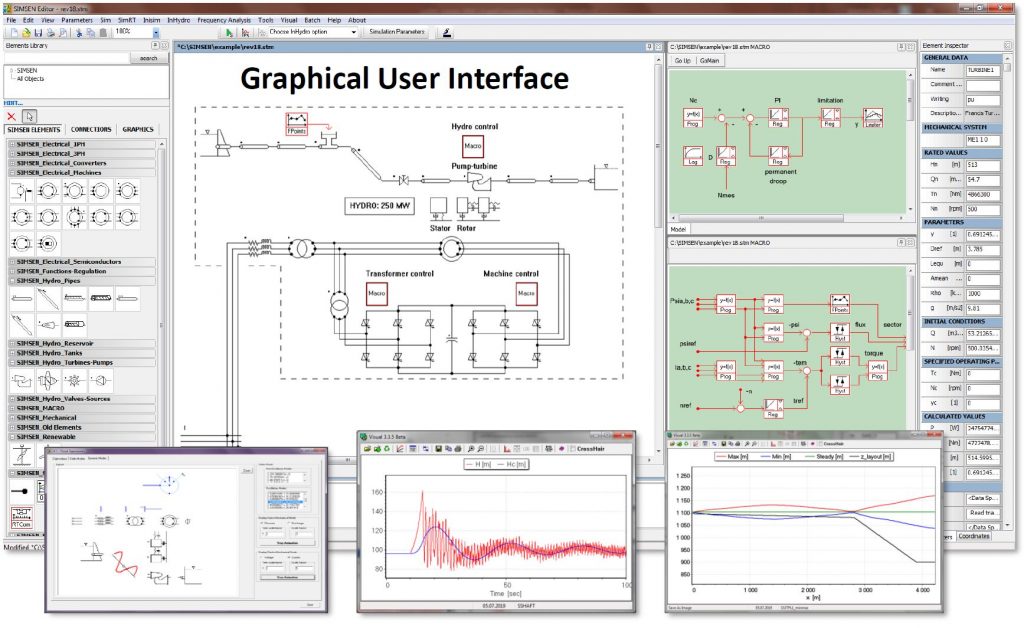This screenshot has height=628, width=1024.
Task: Click the Machine control Macro block
Action: pos(525,292)
